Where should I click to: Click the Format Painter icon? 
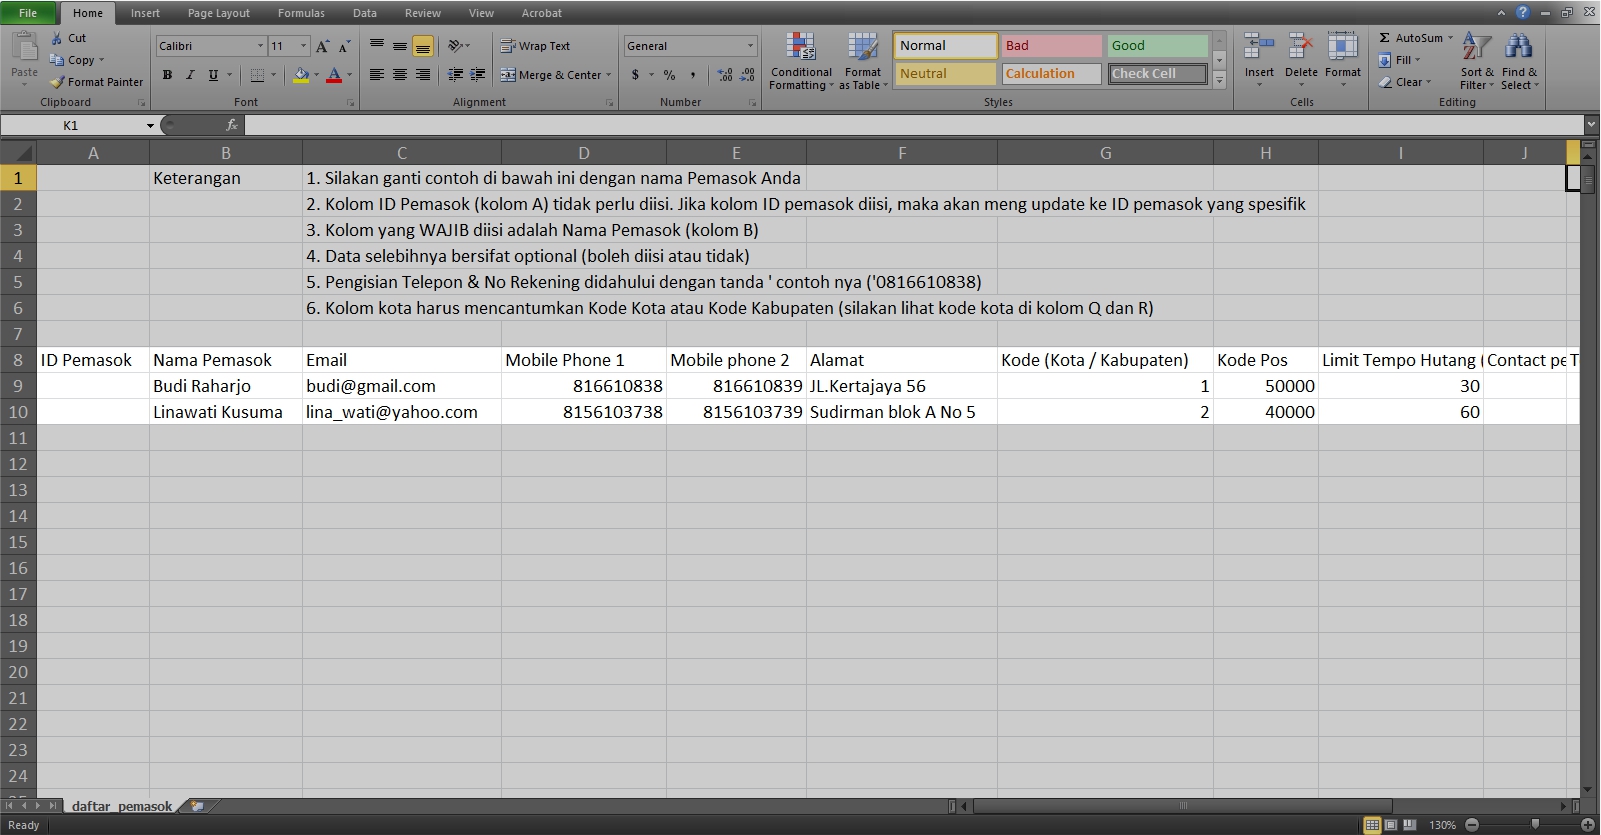(x=58, y=82)
